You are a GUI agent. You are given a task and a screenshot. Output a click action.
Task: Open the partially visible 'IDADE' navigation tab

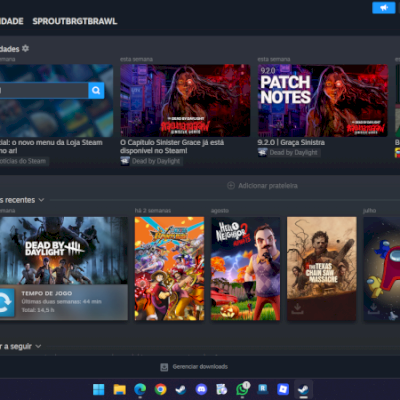click(12, 21)
